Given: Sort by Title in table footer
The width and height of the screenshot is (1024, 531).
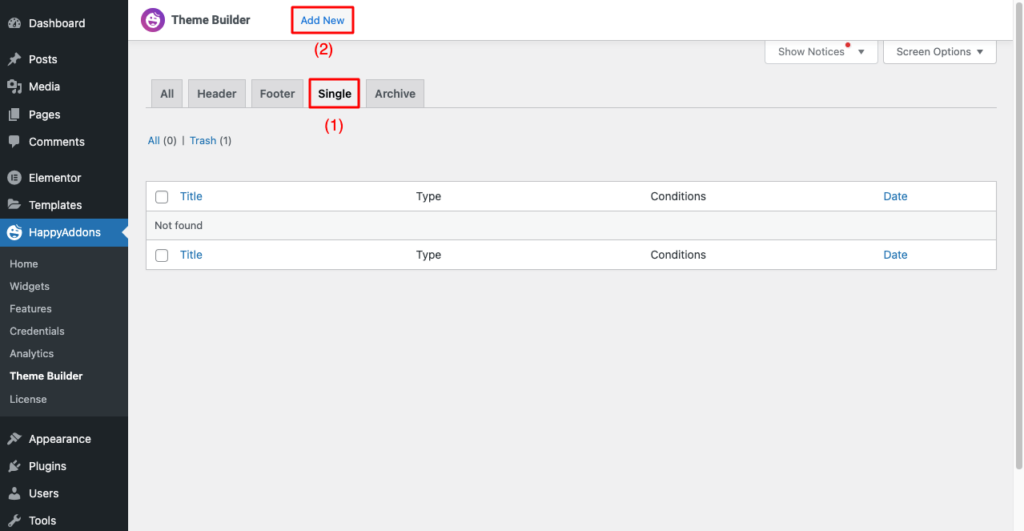Looking at the screenshot, I should [191, 255].
